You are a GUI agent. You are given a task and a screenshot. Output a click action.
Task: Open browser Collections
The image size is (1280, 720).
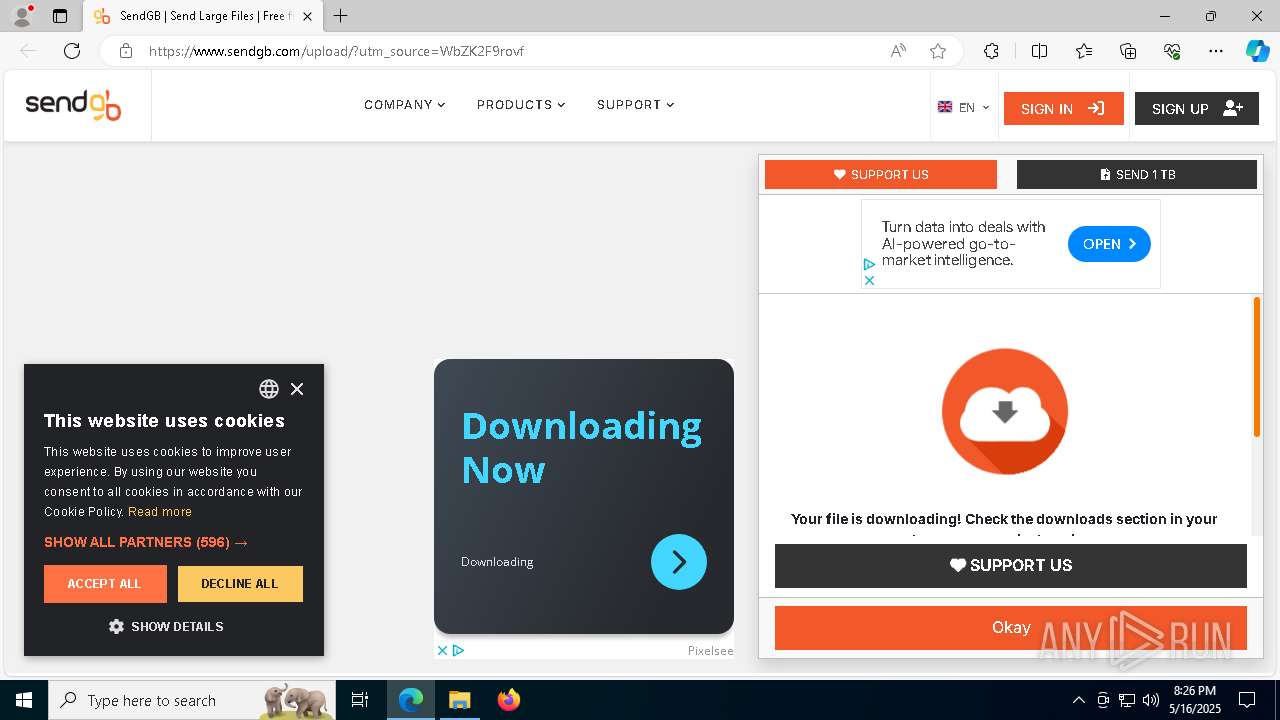pos(1128,51)
